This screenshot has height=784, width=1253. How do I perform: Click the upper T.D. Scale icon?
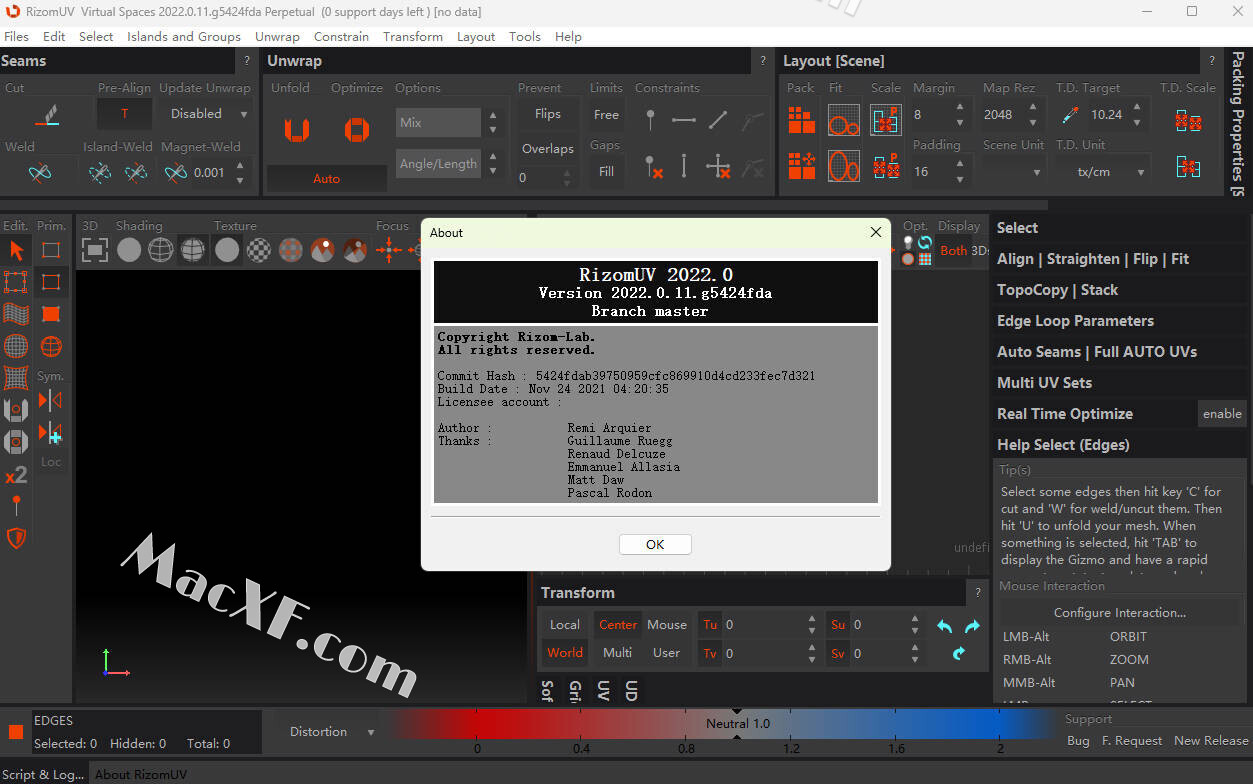point(1188,121)
